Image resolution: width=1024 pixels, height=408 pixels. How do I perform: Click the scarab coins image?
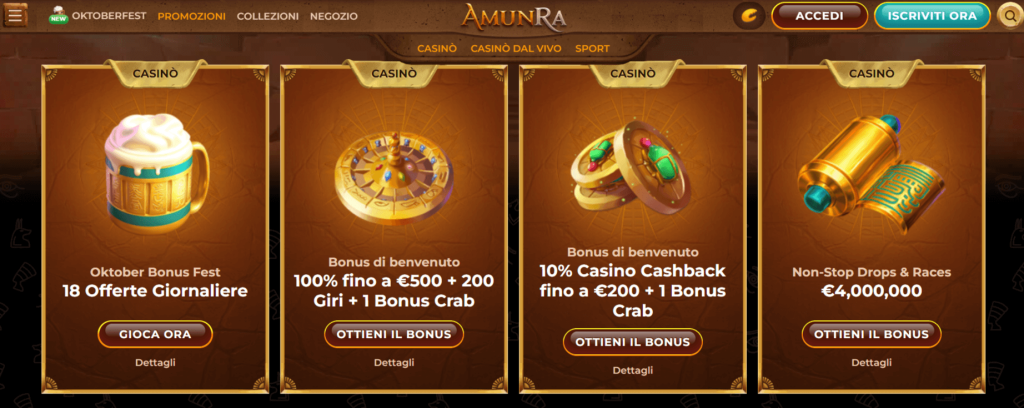[632, 166]
